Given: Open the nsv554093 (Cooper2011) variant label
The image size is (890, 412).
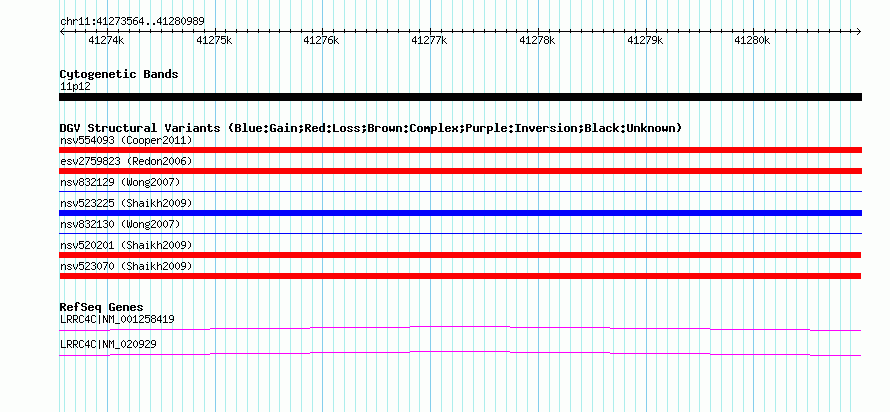Looking at the screenshot, I should pos(126,140).
